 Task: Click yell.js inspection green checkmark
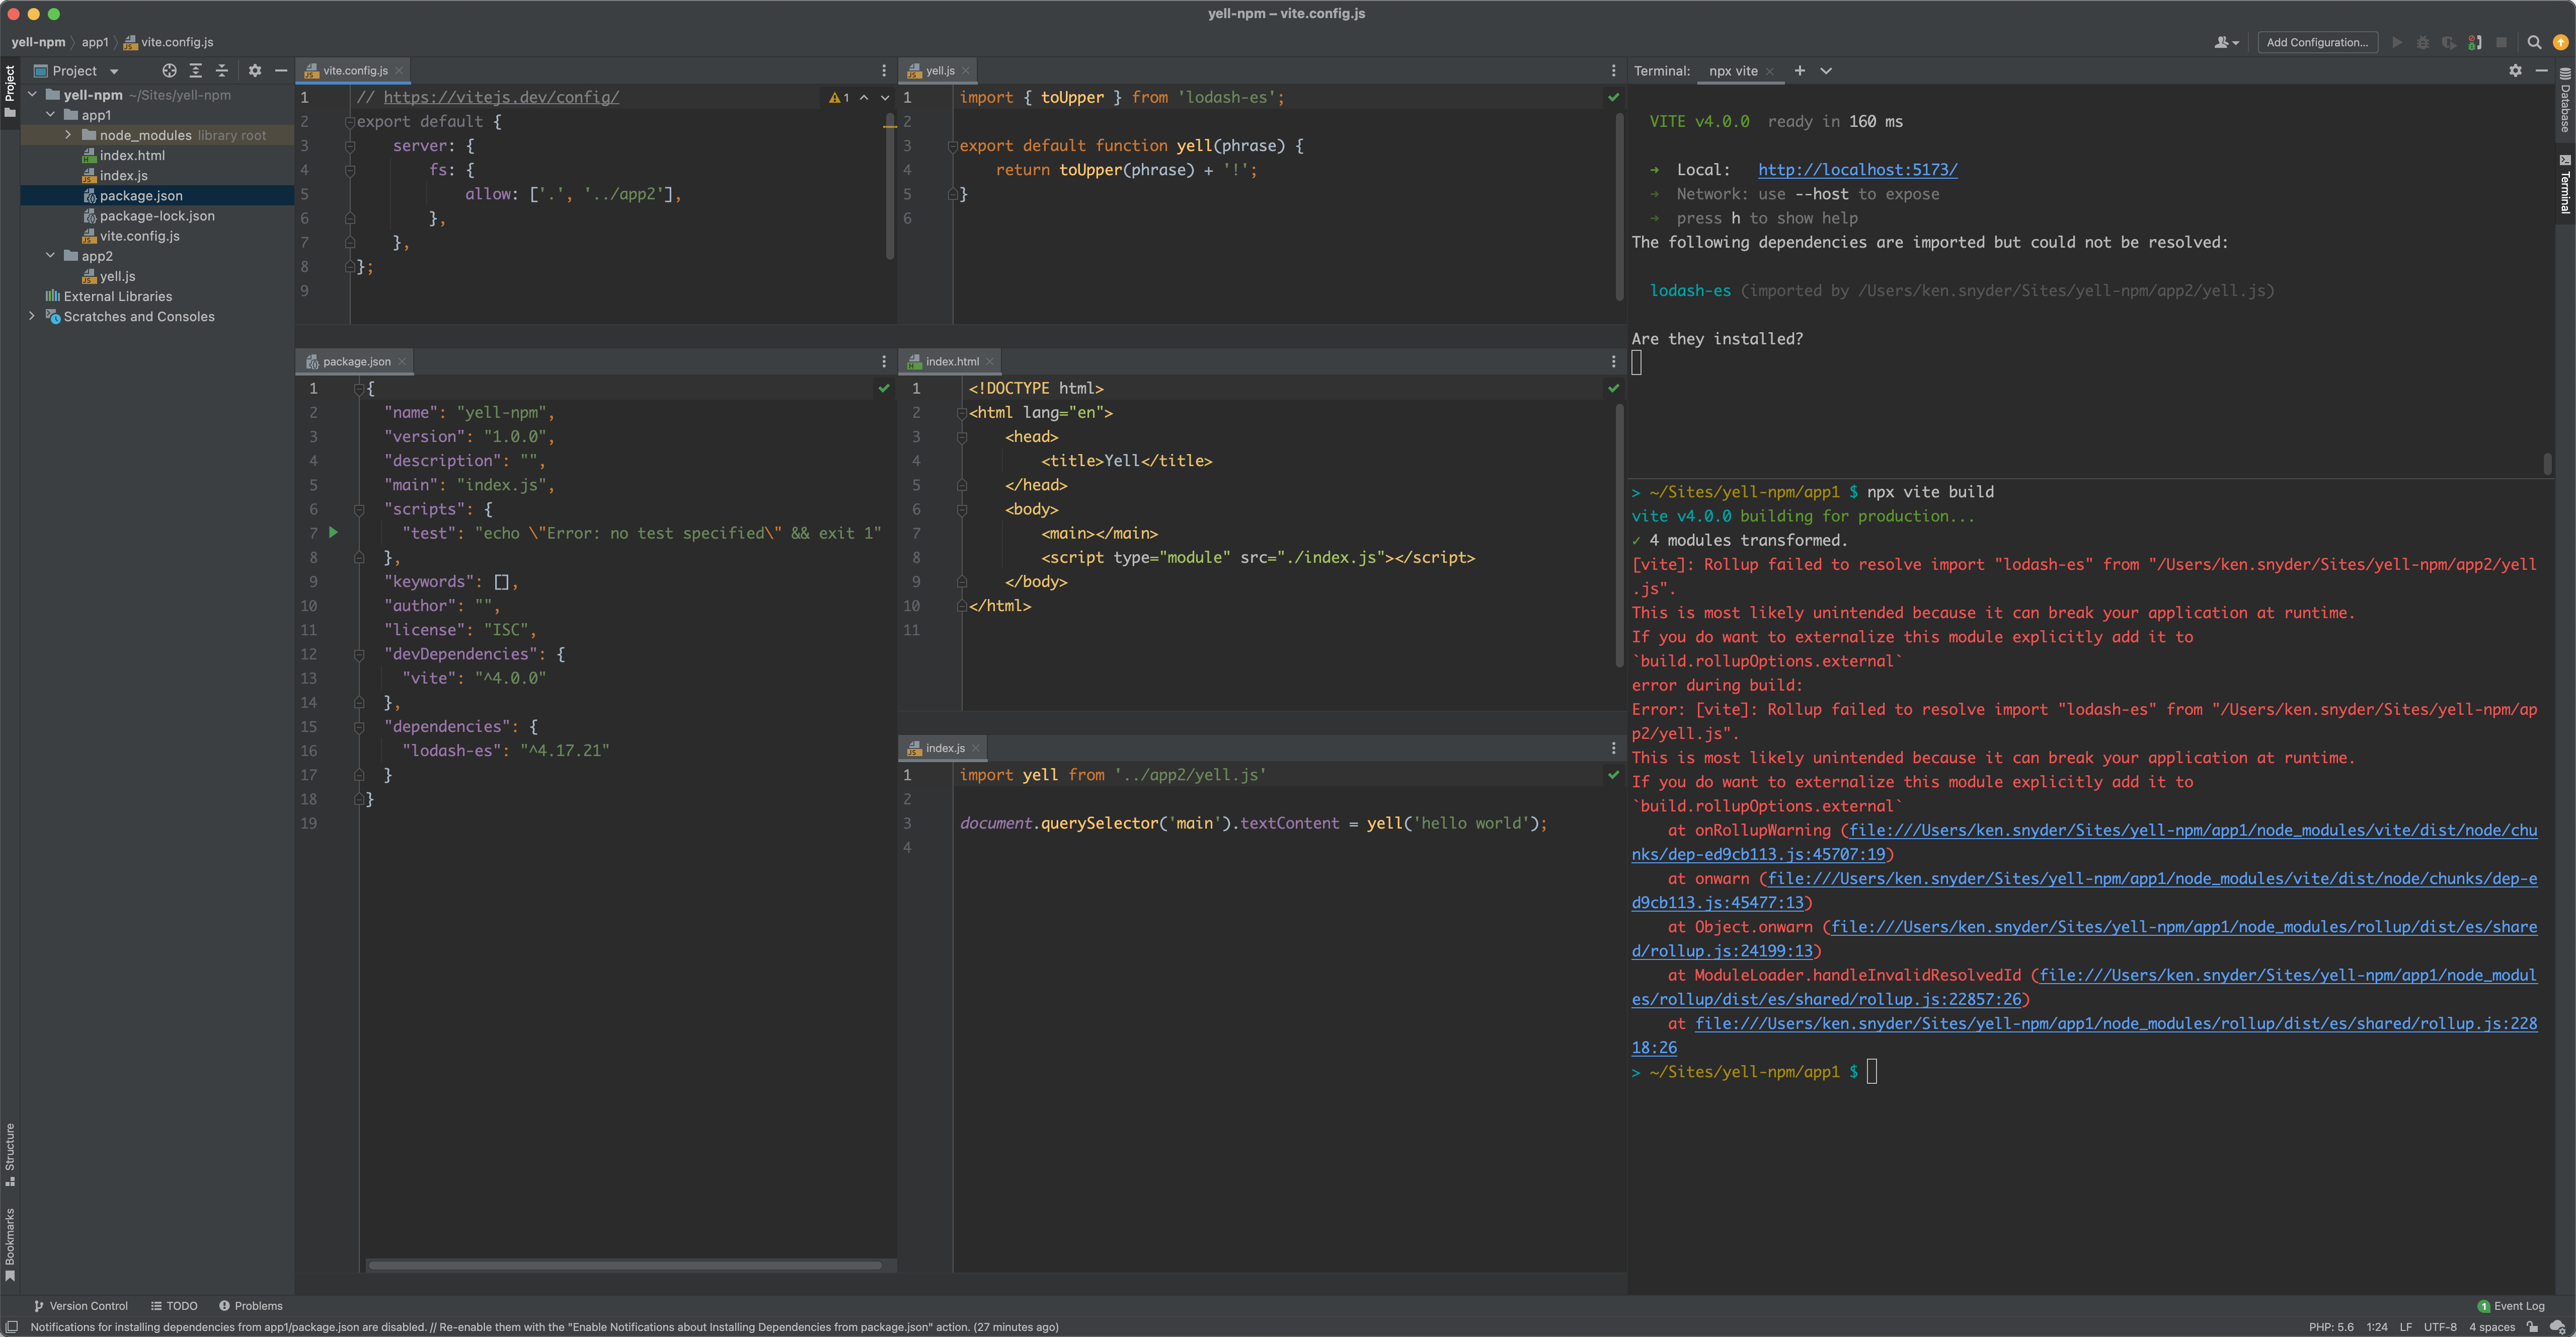point(1613,98)
